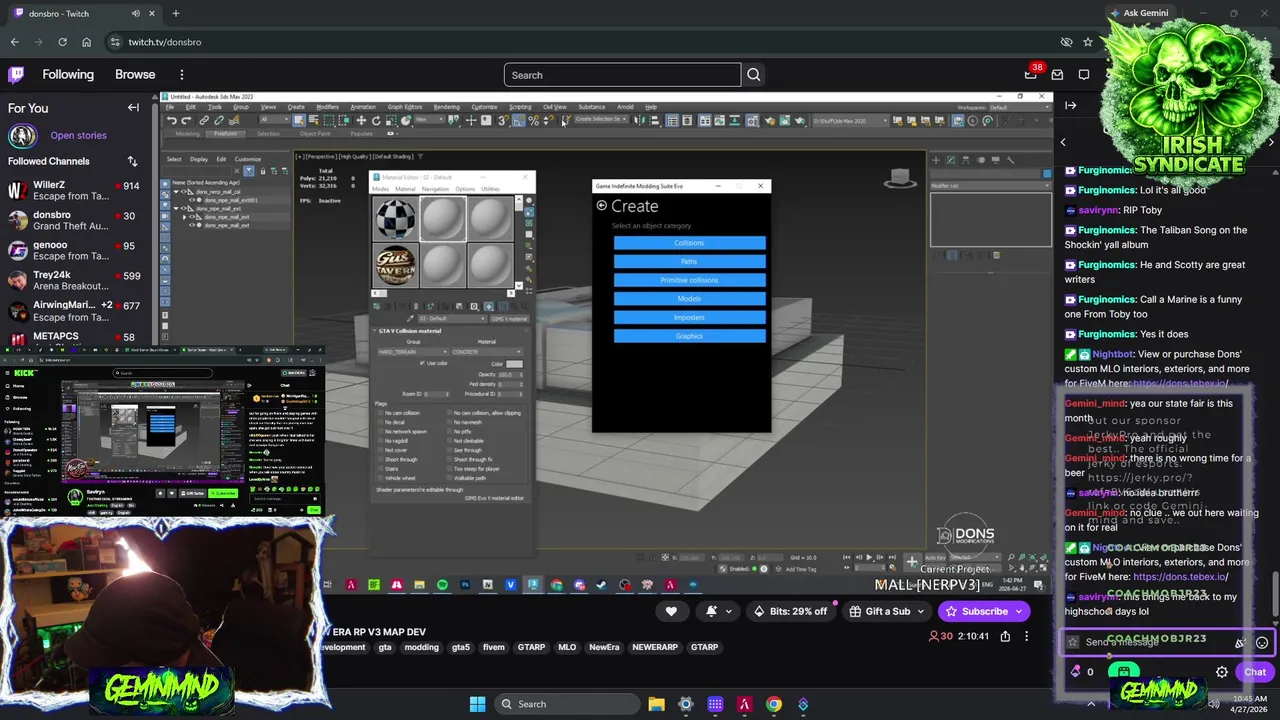Open the emote picker in chat box
Screen dimensions: 1280x720
[x=1262, y=643]
